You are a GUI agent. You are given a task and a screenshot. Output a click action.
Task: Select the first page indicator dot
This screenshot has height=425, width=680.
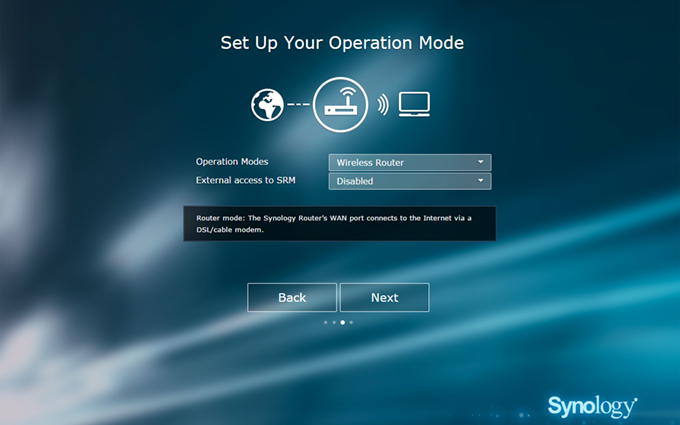tap(325, 323)
